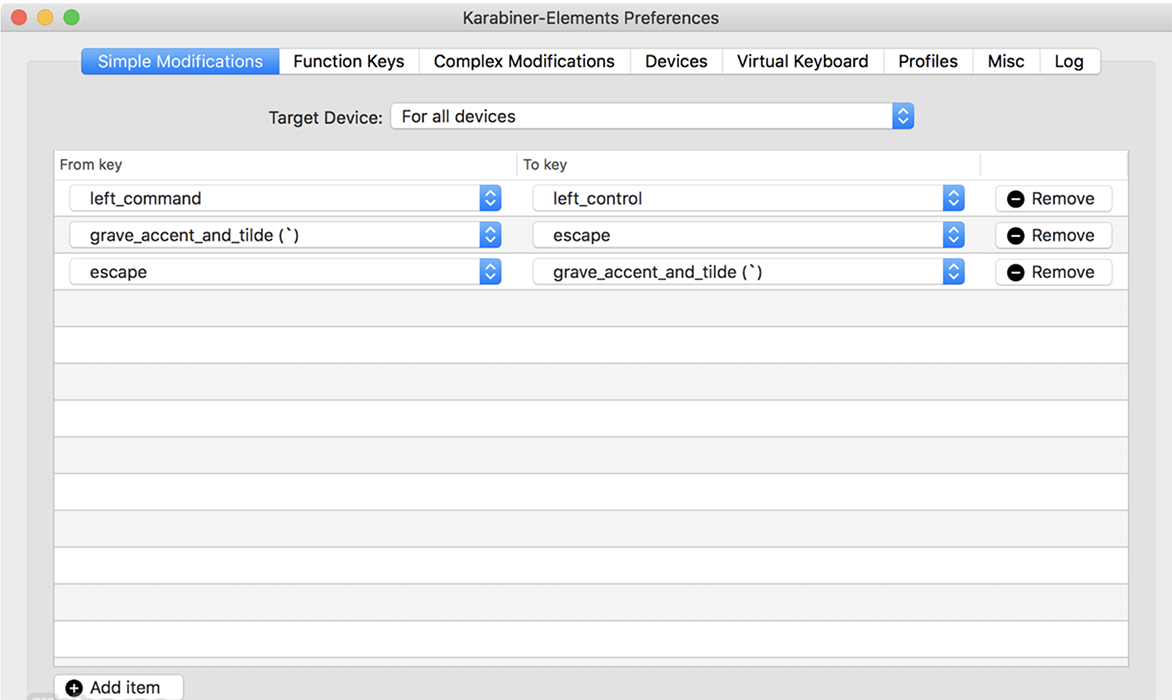
Task: Click the plus icon beside Add item
Action: (74, 688)
